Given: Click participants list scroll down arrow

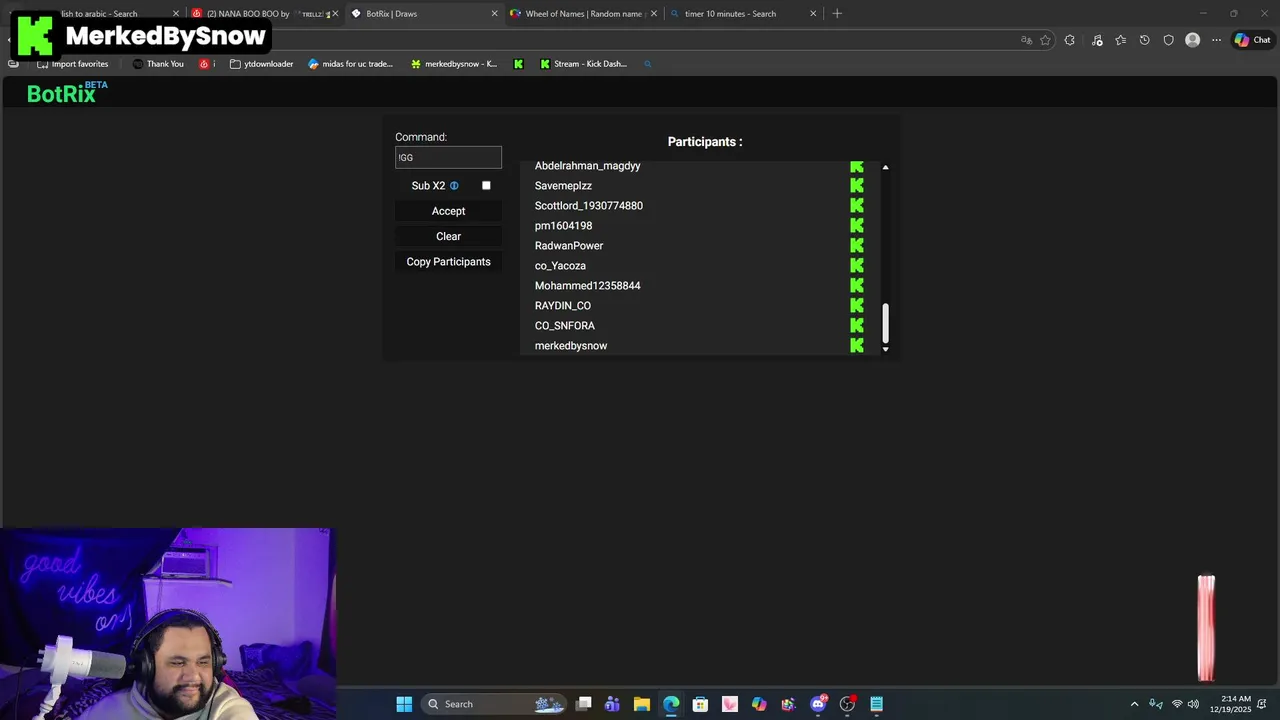Looking at the screenshot, I should tap(885, 349).
